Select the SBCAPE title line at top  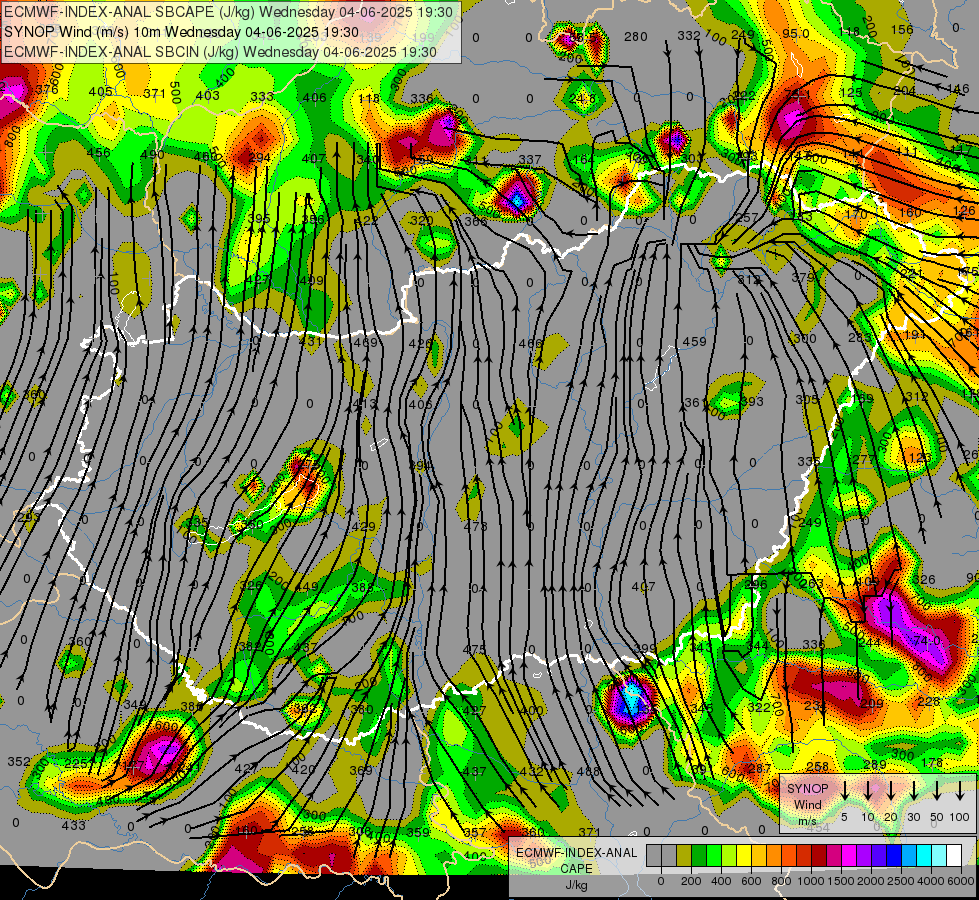pyautogui.click(x=231, y=11)
